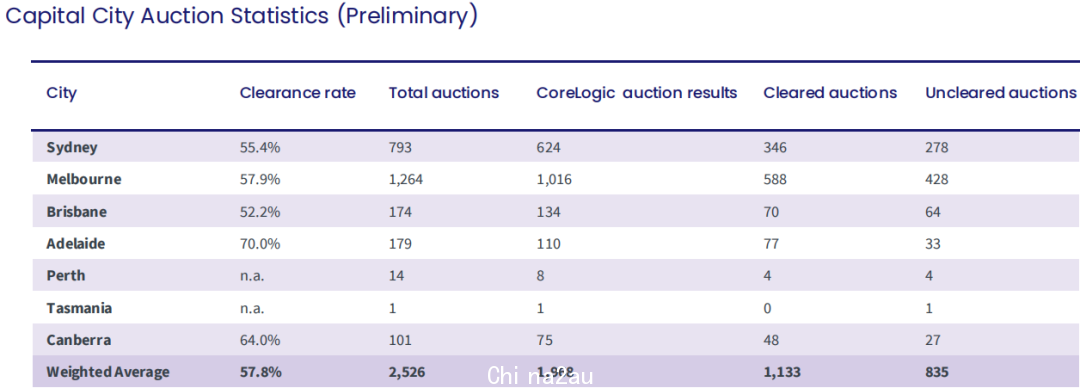This screenshot has height=388, width=1080.
Task: Select the Sydney row label
Action: click(72, 147)
